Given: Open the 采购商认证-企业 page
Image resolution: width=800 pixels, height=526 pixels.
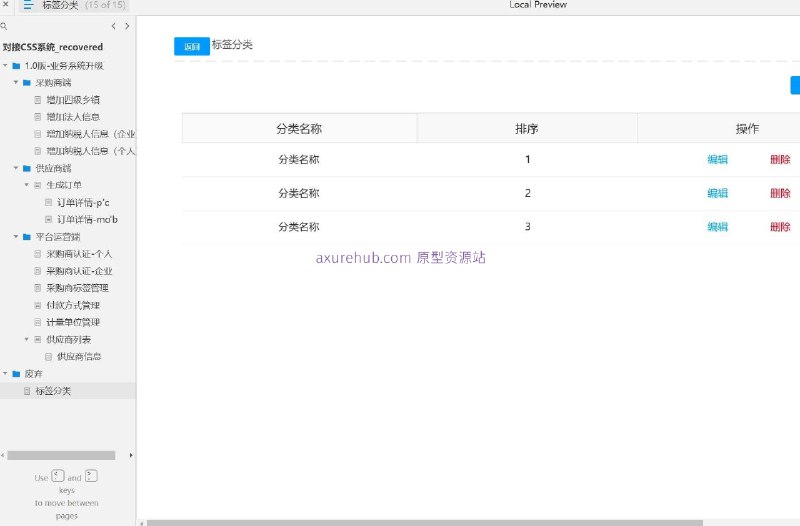Looking at the screenshot, I should click(79, 271).
